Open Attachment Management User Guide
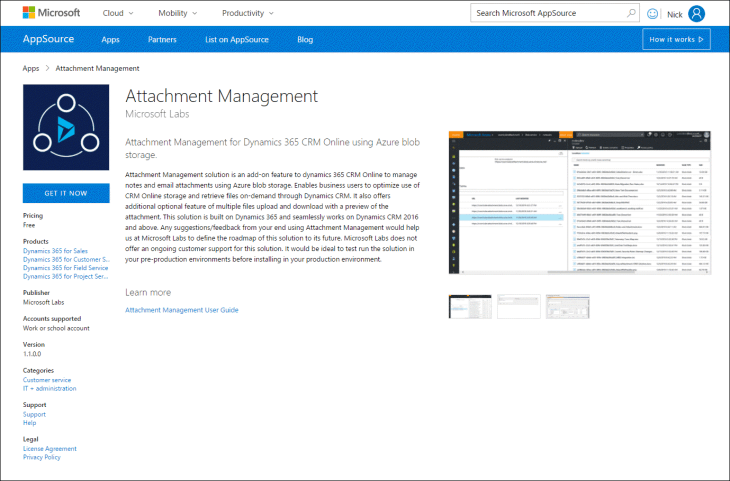The width and height of the screenshot is (730, 481). point(182,310)
